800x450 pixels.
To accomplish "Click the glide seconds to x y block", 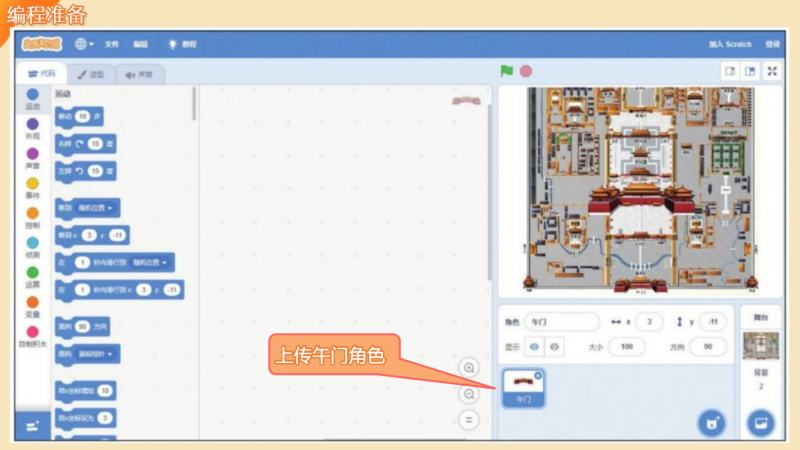I will tap(119, 290).
